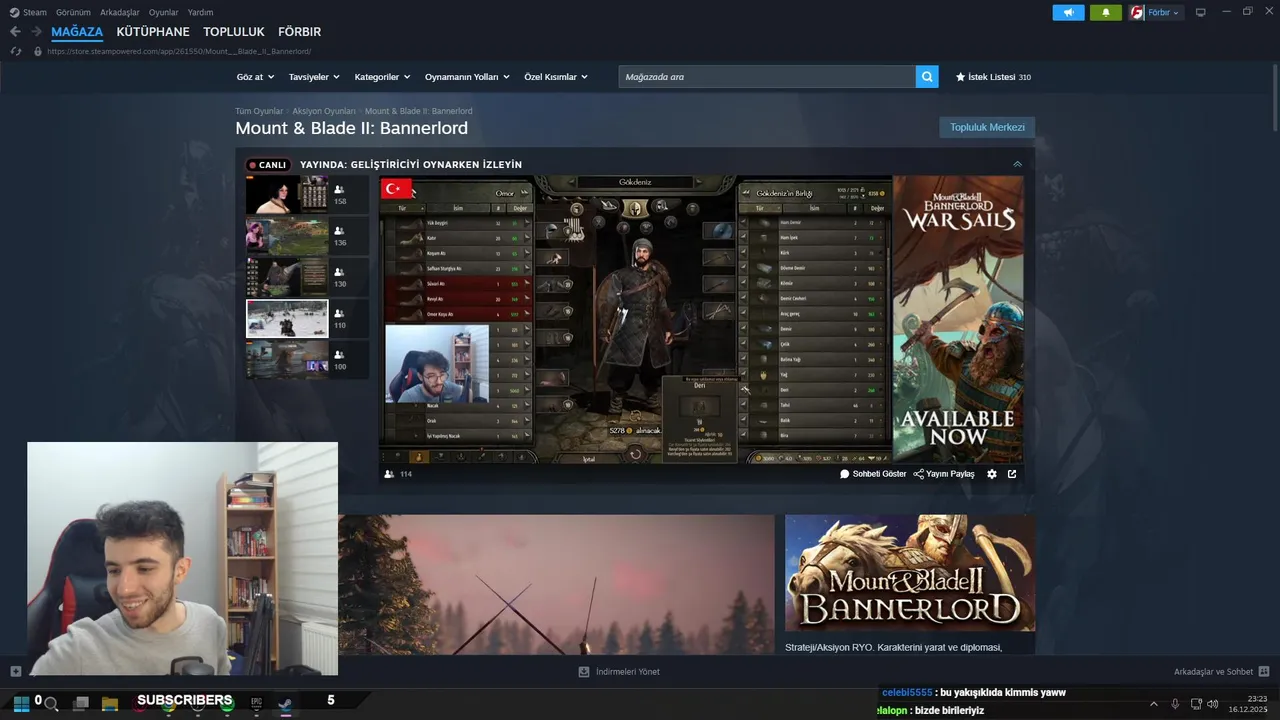1280x720 pixels.
Task: Open File Explorer from the taskbar
Action: pyautogui.click(x=110, y=704)
